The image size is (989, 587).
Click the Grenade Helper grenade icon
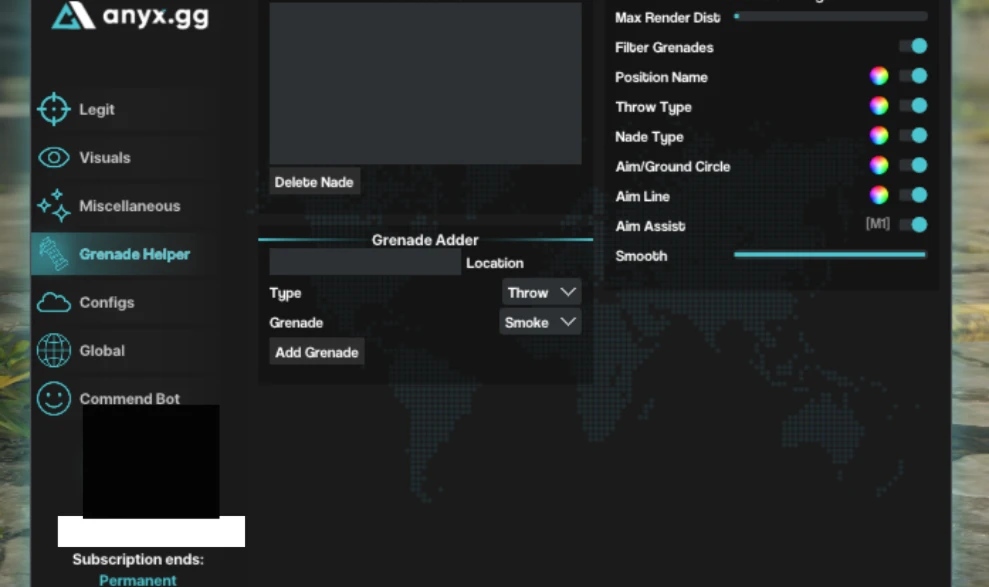pyautogui.click(x=54, y=253)
